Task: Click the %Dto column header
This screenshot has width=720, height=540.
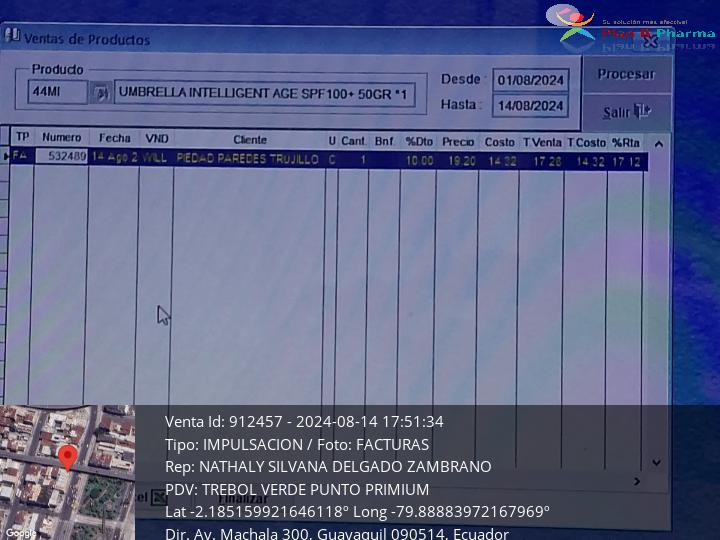Action: 419,142
